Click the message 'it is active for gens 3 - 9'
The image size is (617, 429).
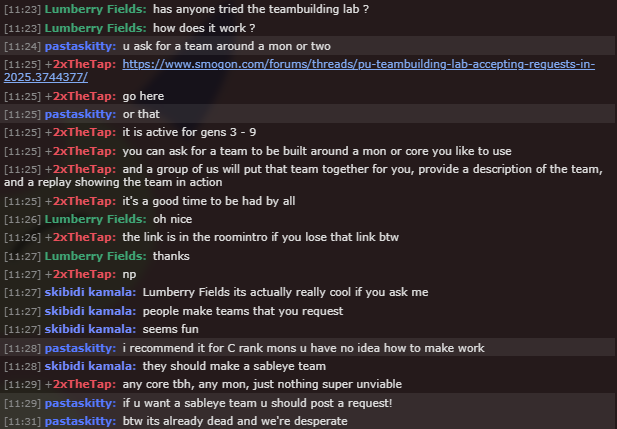[189, 132]
